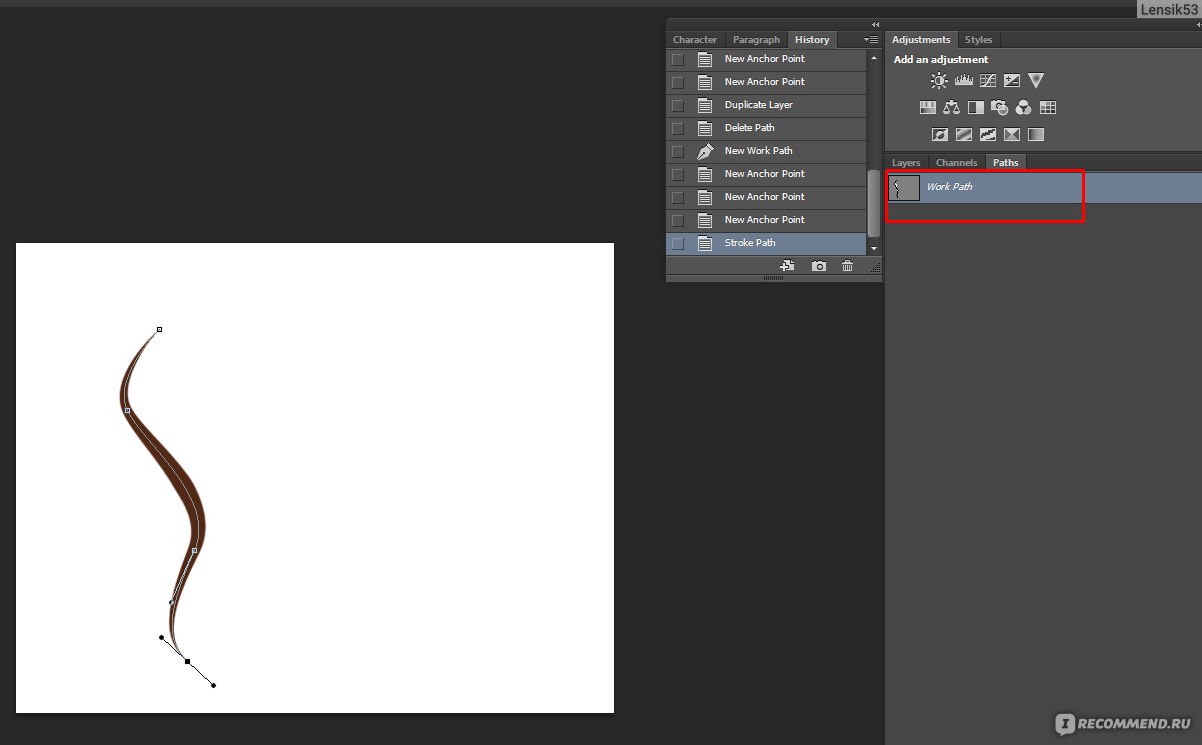Add a Brightness/Contrast adjustment
Viewport: 1202px width, 745px height.
(939, 81)
